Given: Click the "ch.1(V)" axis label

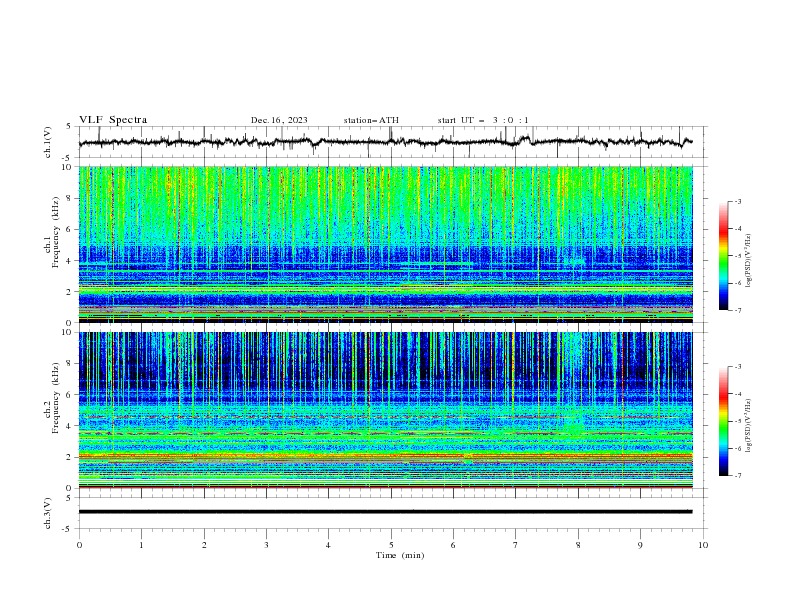Looking at the screenshot, I should click(48, 142).
